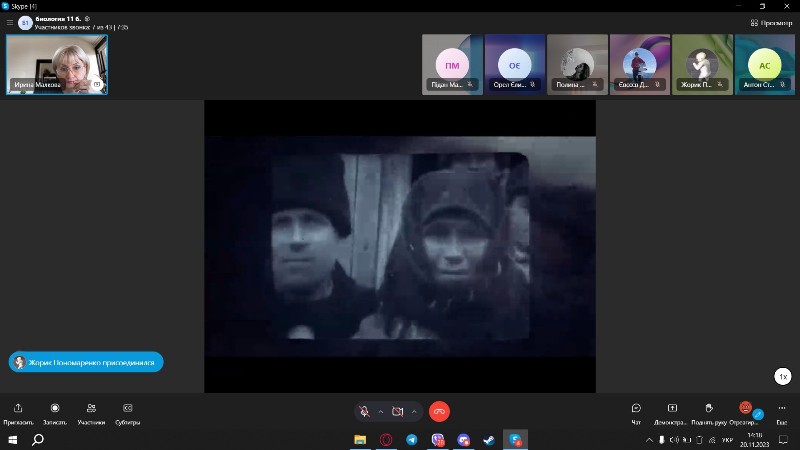This screenshot has width=800, height=450.
Task: Switch view layout with Просмотр button
Action: [x=771, y=23]
